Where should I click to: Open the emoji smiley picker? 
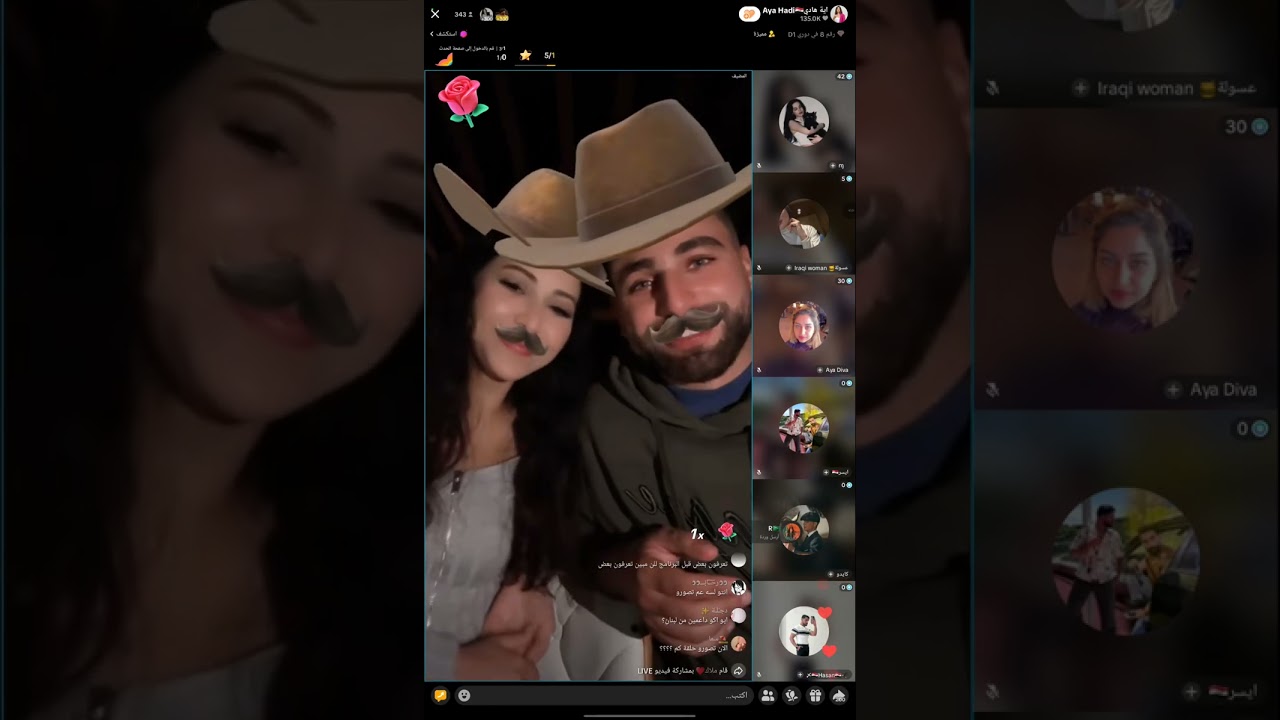[x=464, y=695]
